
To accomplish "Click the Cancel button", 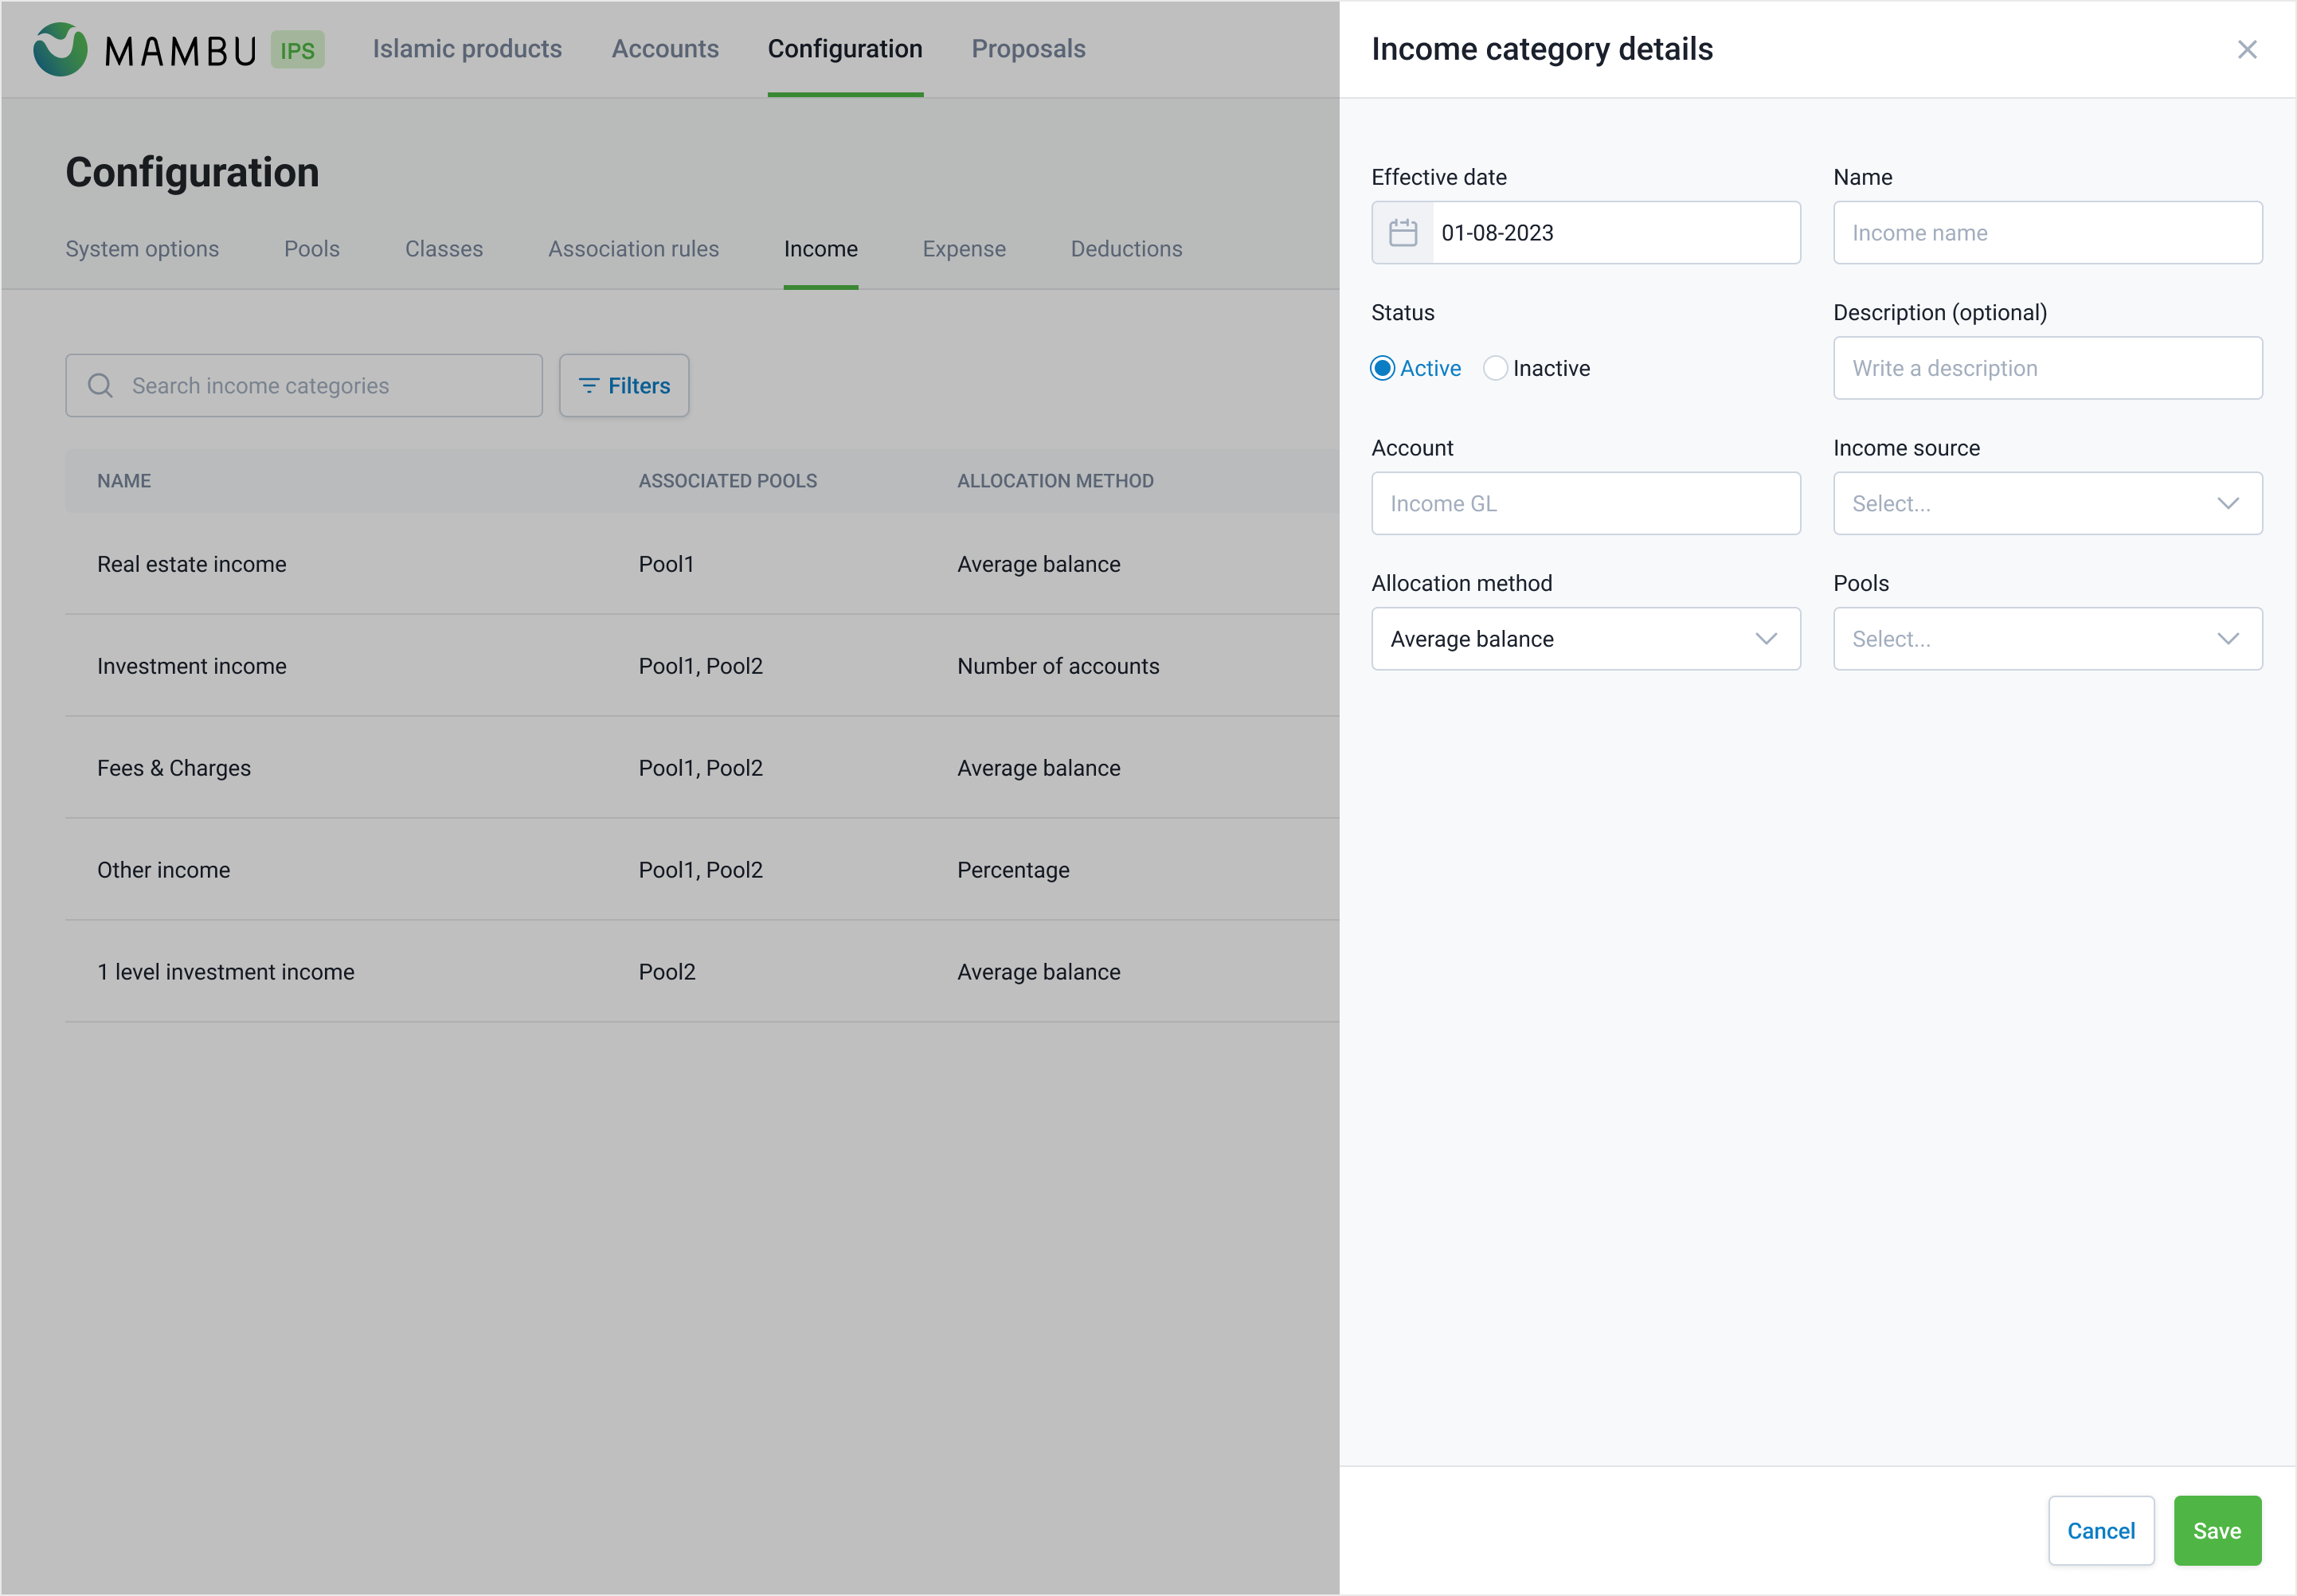I will 2100,1530.
